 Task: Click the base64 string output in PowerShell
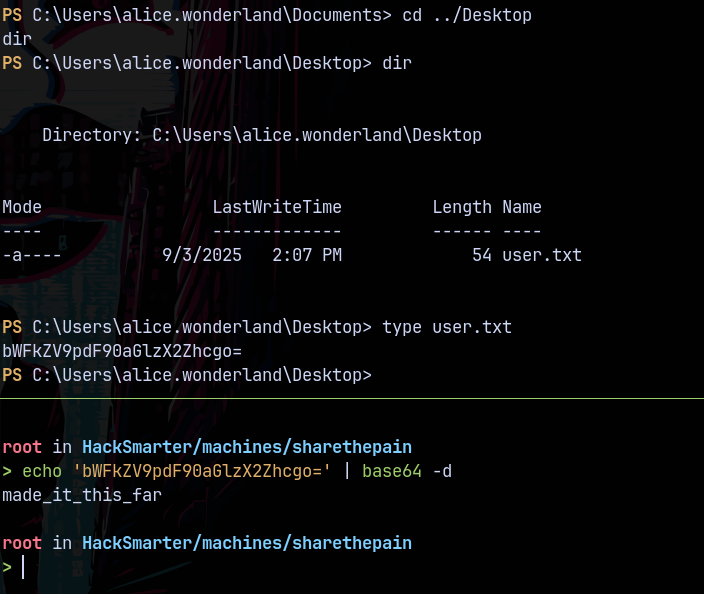click(122, 351)
